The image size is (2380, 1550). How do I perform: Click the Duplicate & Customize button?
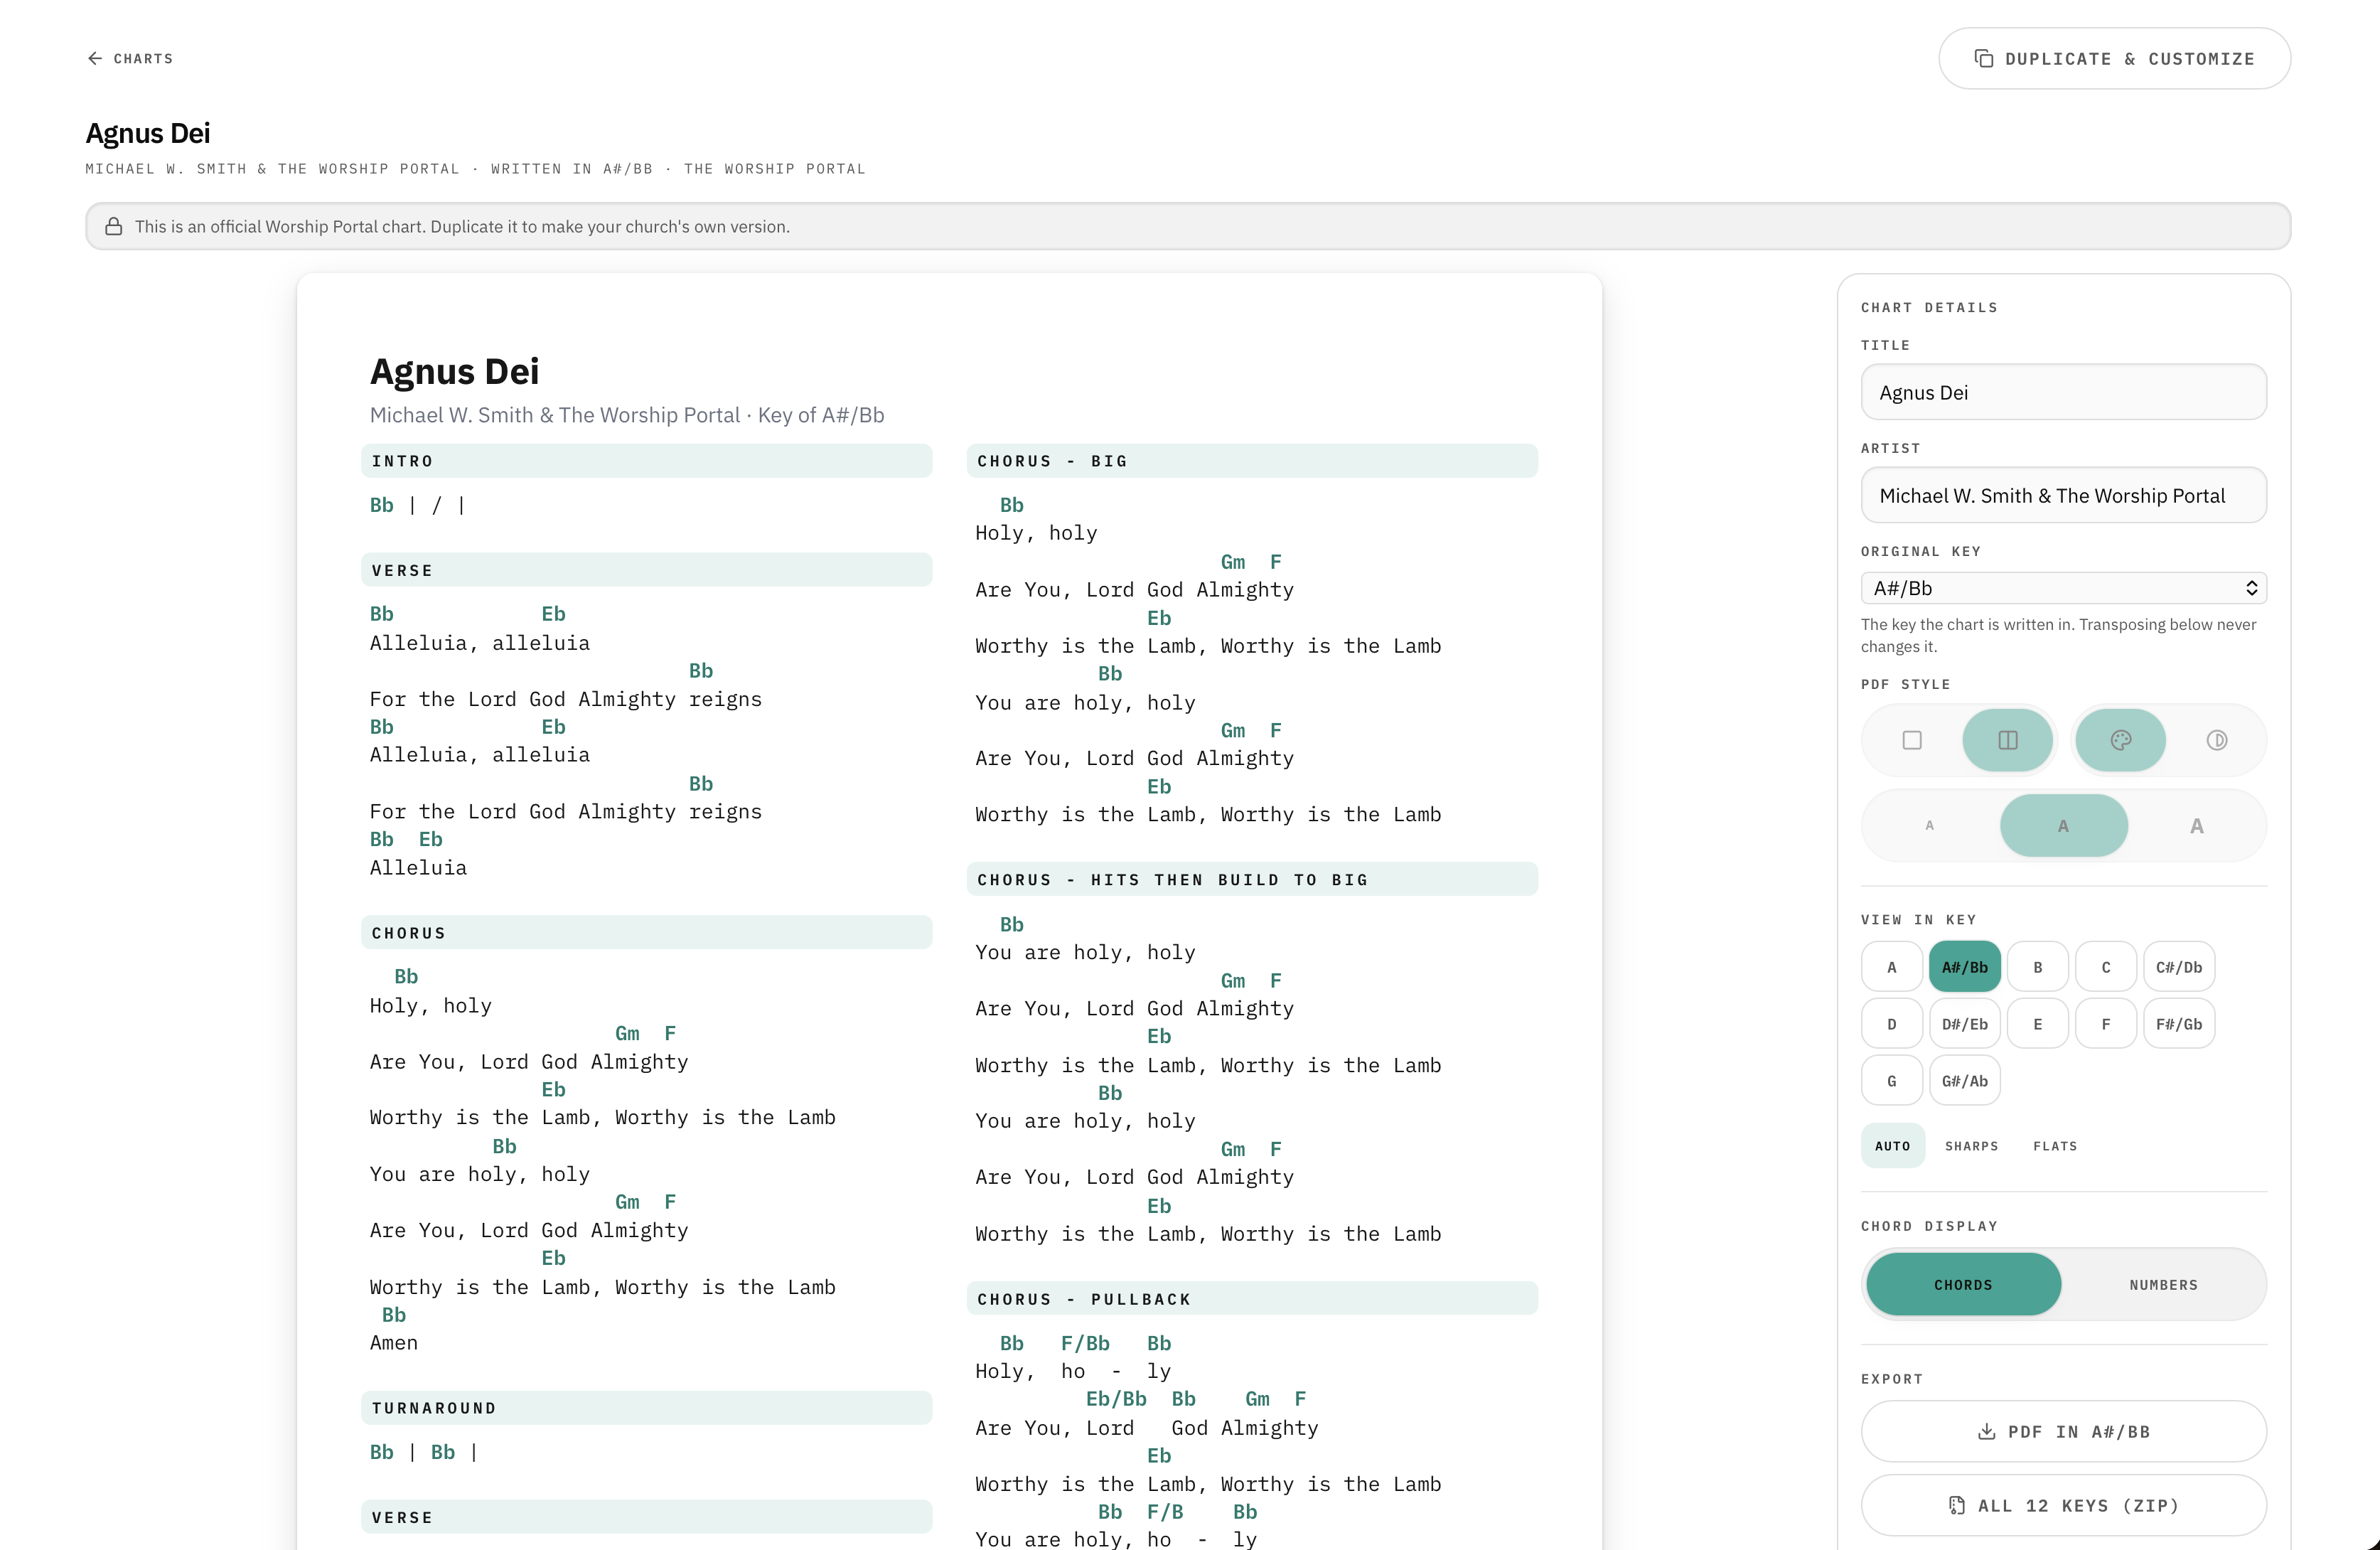pos(2114,58)
